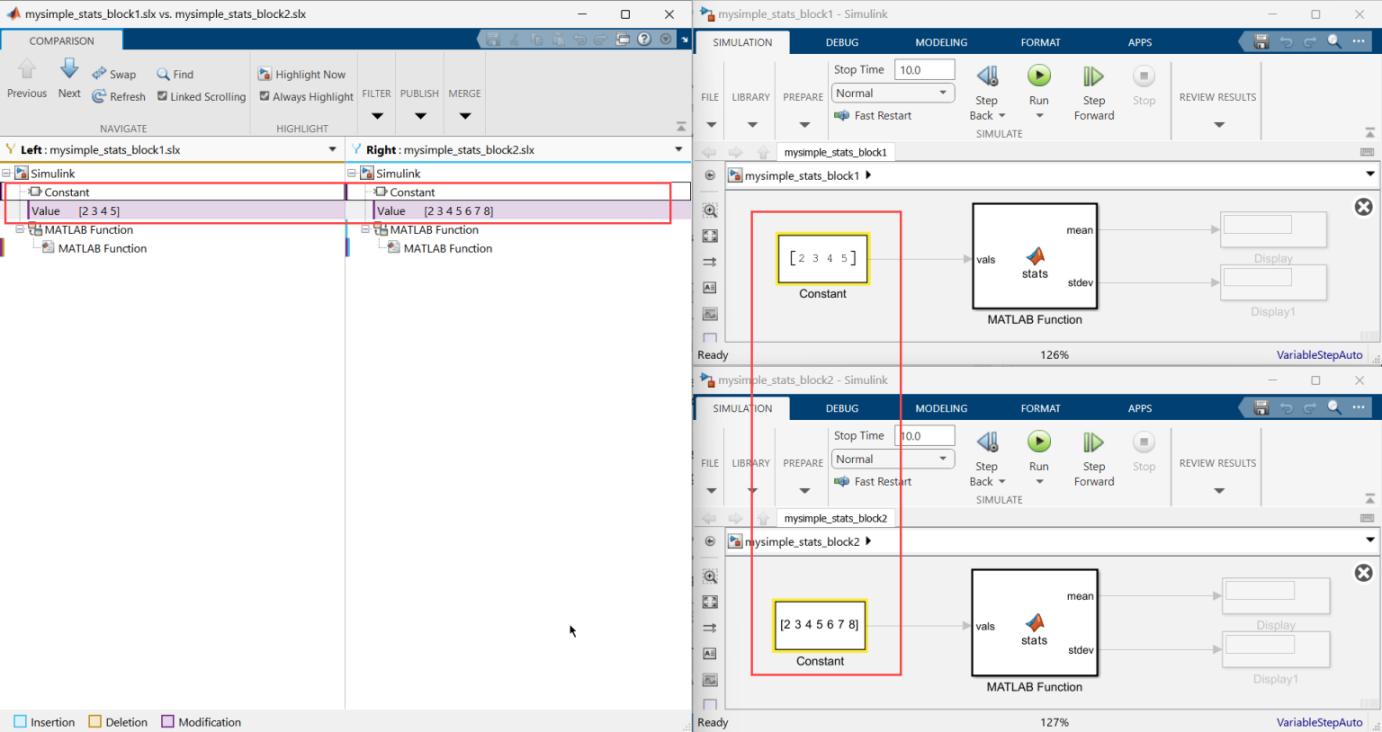Image resolution: width=1382 pixels, height=732 pixels.
Task: Click Run in block1 window
Action: pyautogui.click(x=1039, y=76)
